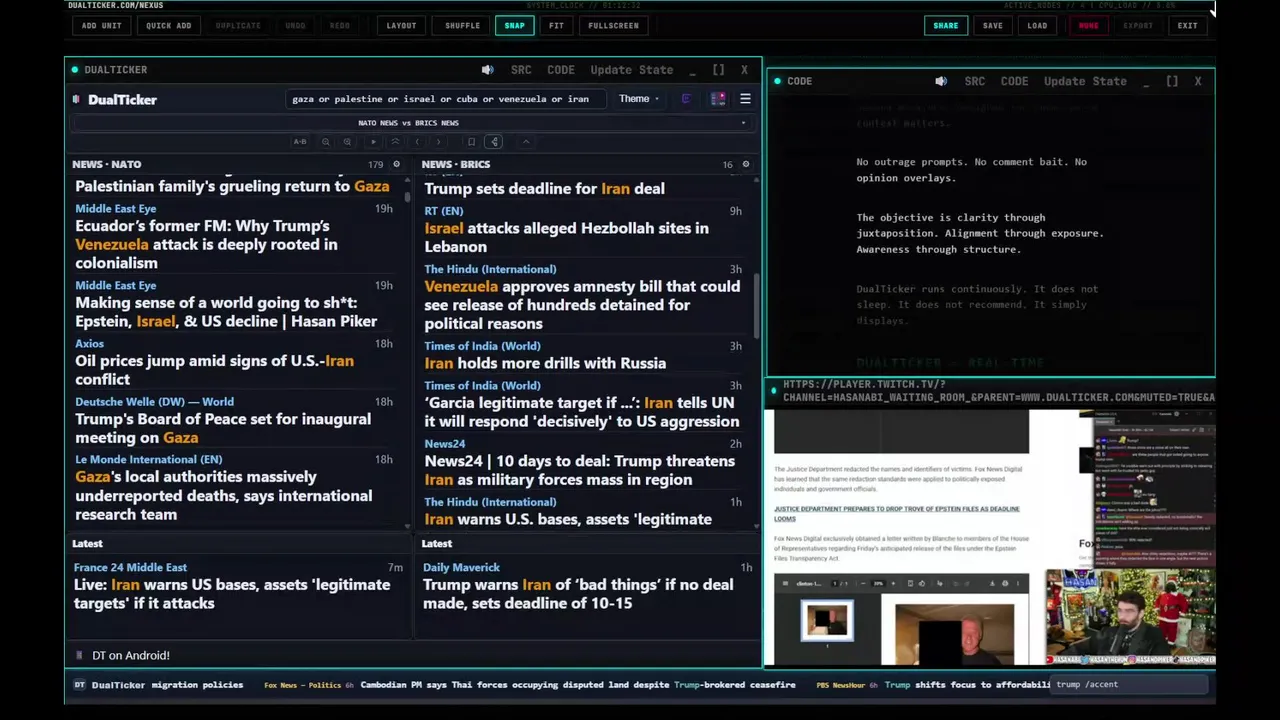Click the zoom in magnifier icon

click(347, 142)
